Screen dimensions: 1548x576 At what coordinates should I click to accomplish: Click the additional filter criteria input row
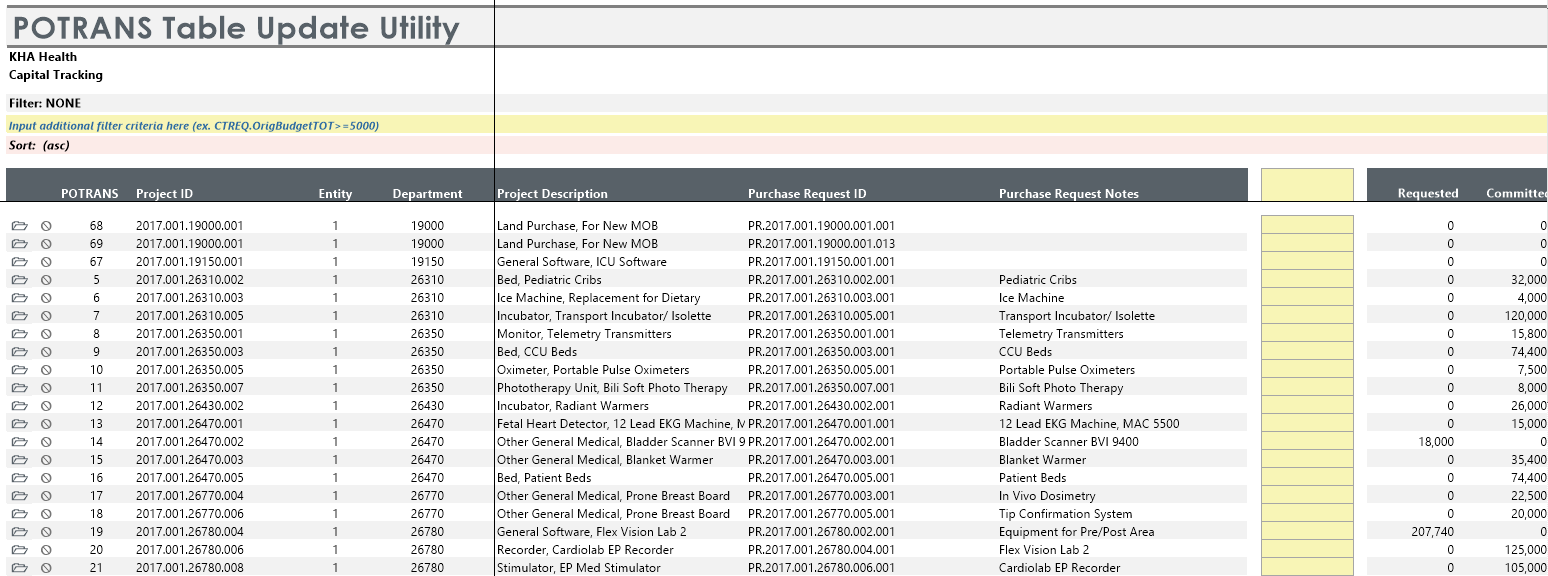click(x=776, y=126)
